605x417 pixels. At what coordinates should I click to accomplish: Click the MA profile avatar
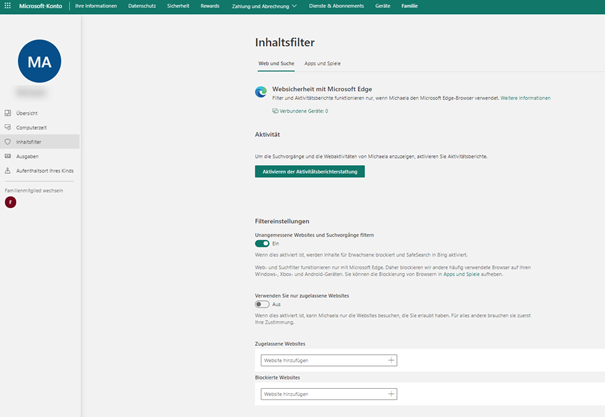coord(39,61)
